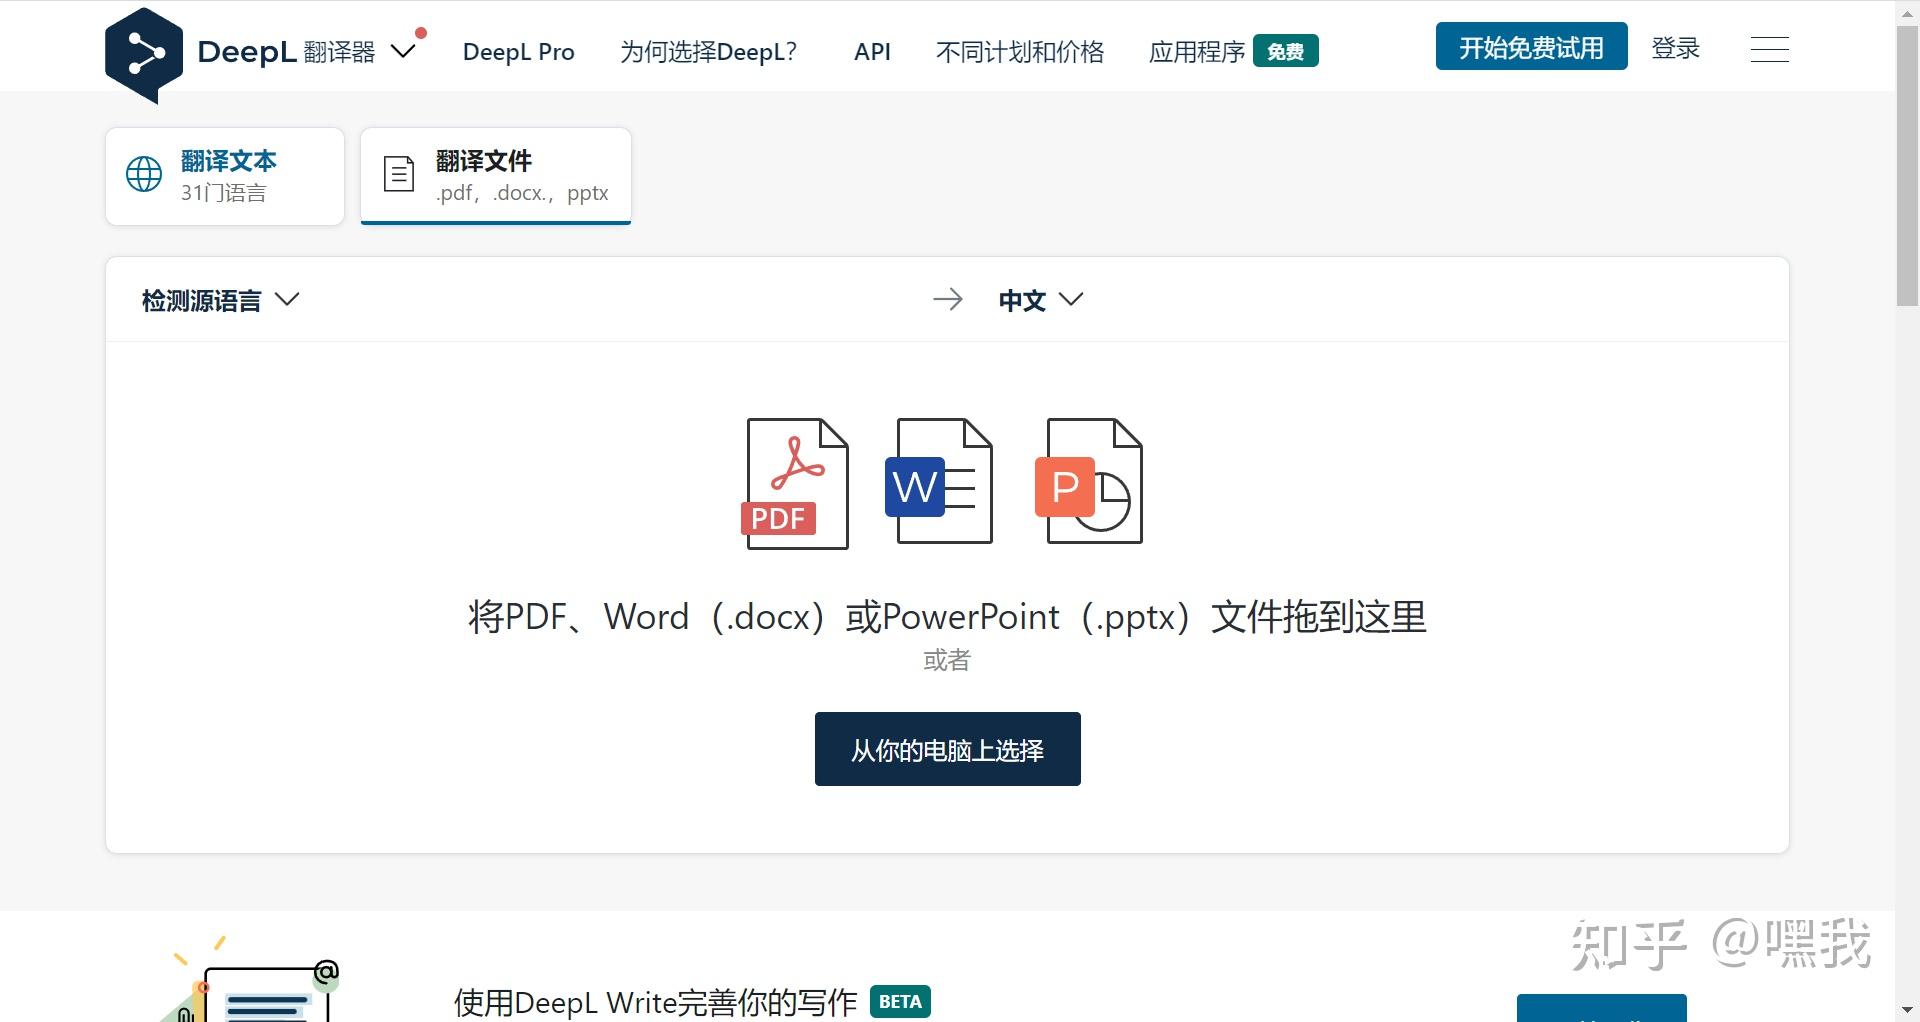Screen dimensions: 1920x1022
Task: Click the .pdf, .docx, pptx subtitle text
Action: coord(522,193)
